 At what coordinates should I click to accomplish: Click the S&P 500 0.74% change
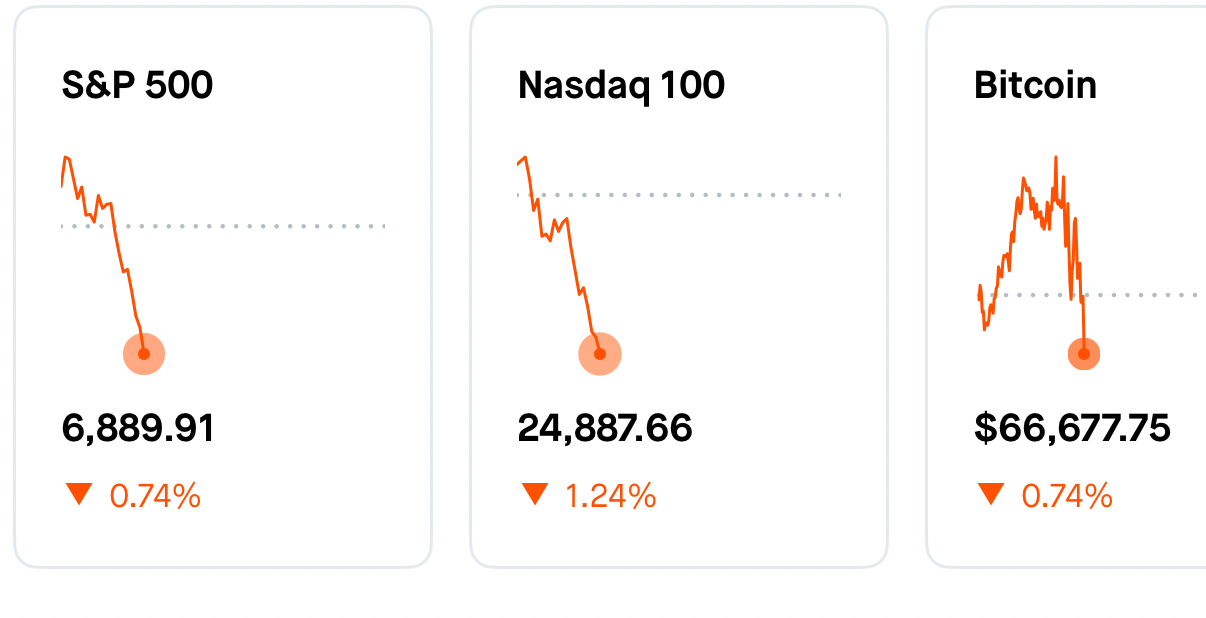155,495
